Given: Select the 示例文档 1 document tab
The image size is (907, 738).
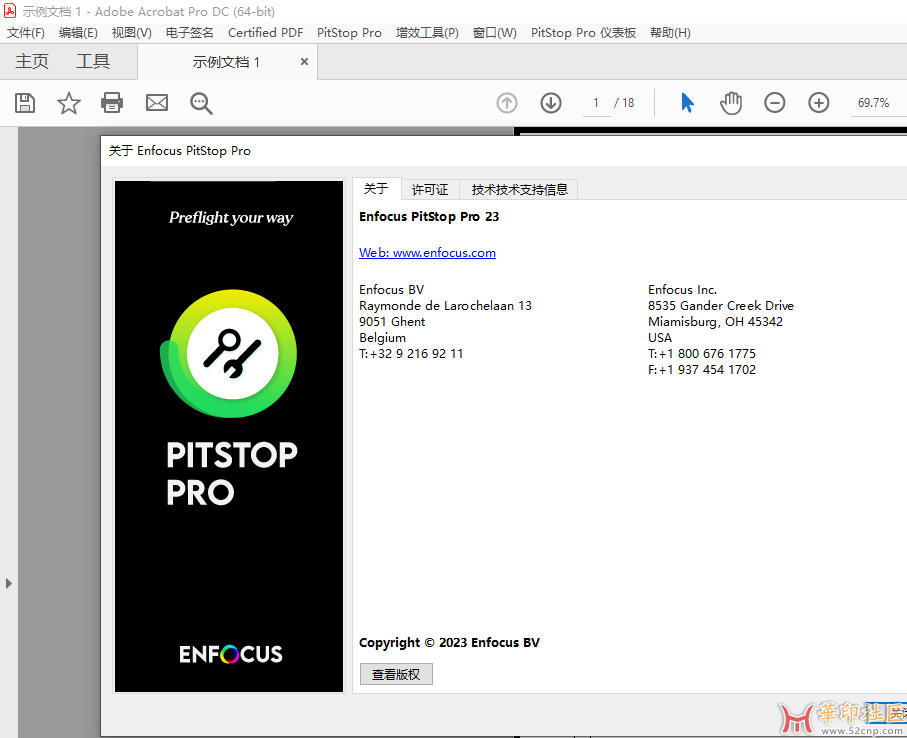Looking at the screenshot, I should point(227,62).
